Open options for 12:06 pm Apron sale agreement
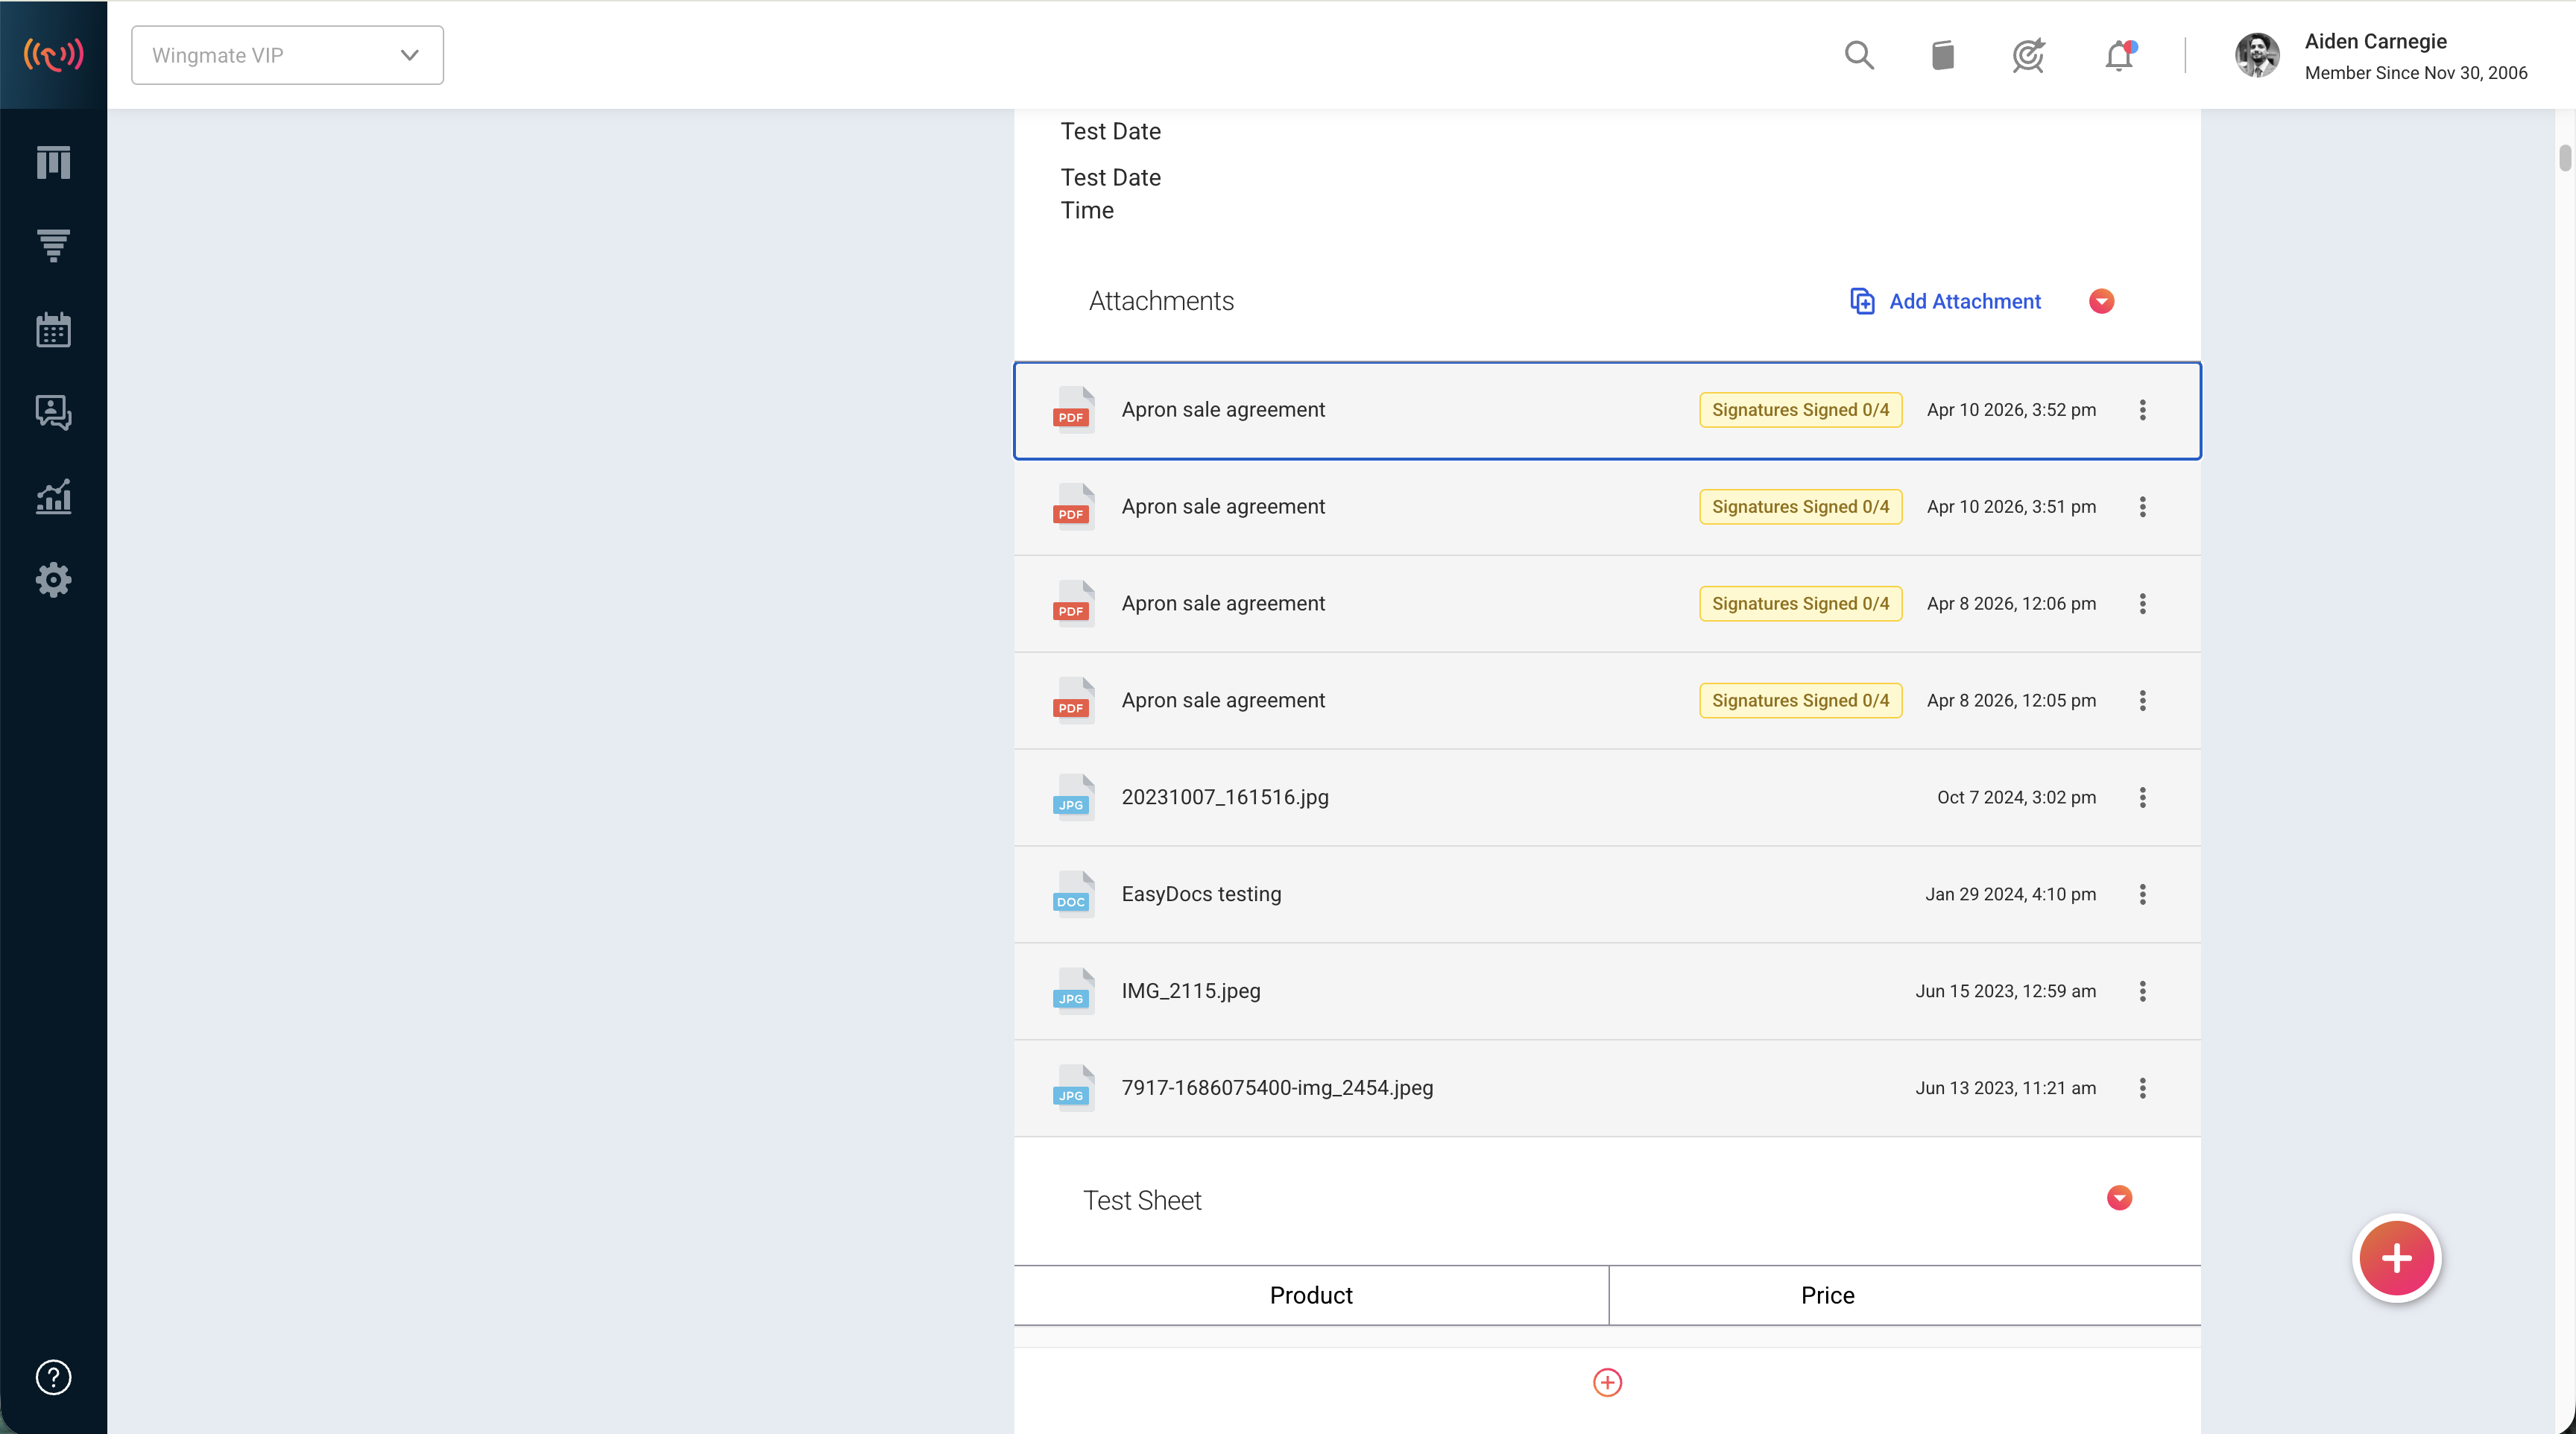The image size is (2576, 1434). 2142,604
